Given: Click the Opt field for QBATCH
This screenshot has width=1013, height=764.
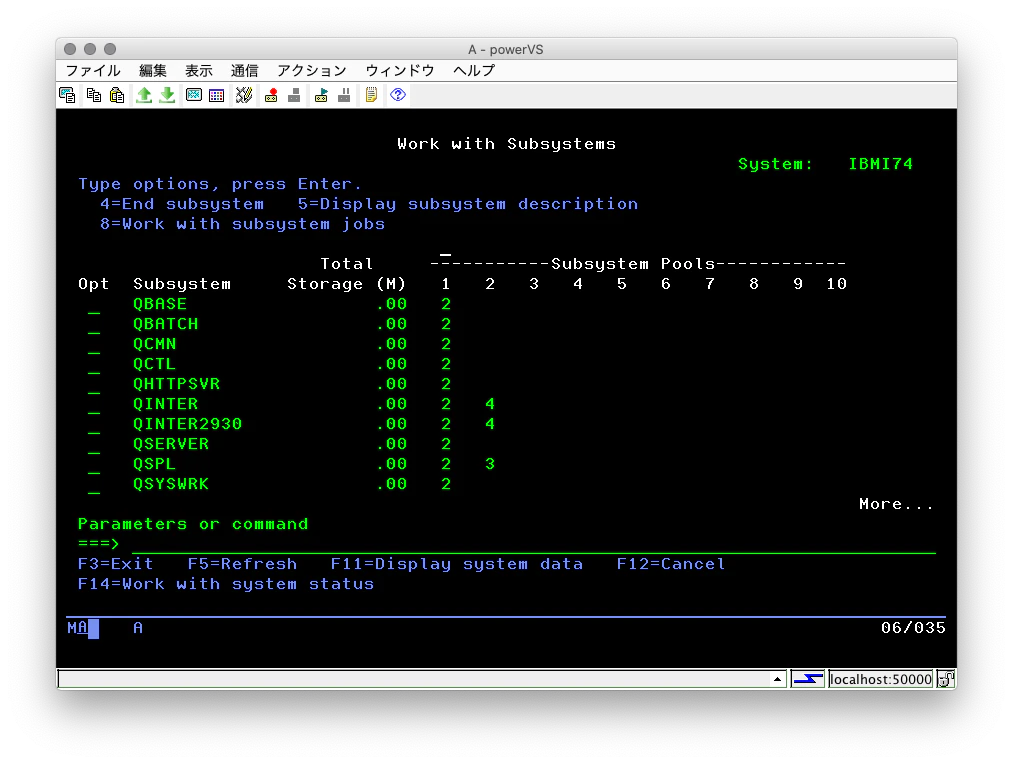Looking at the screenshot, I should pyautogui.click(x=94, y=325).
